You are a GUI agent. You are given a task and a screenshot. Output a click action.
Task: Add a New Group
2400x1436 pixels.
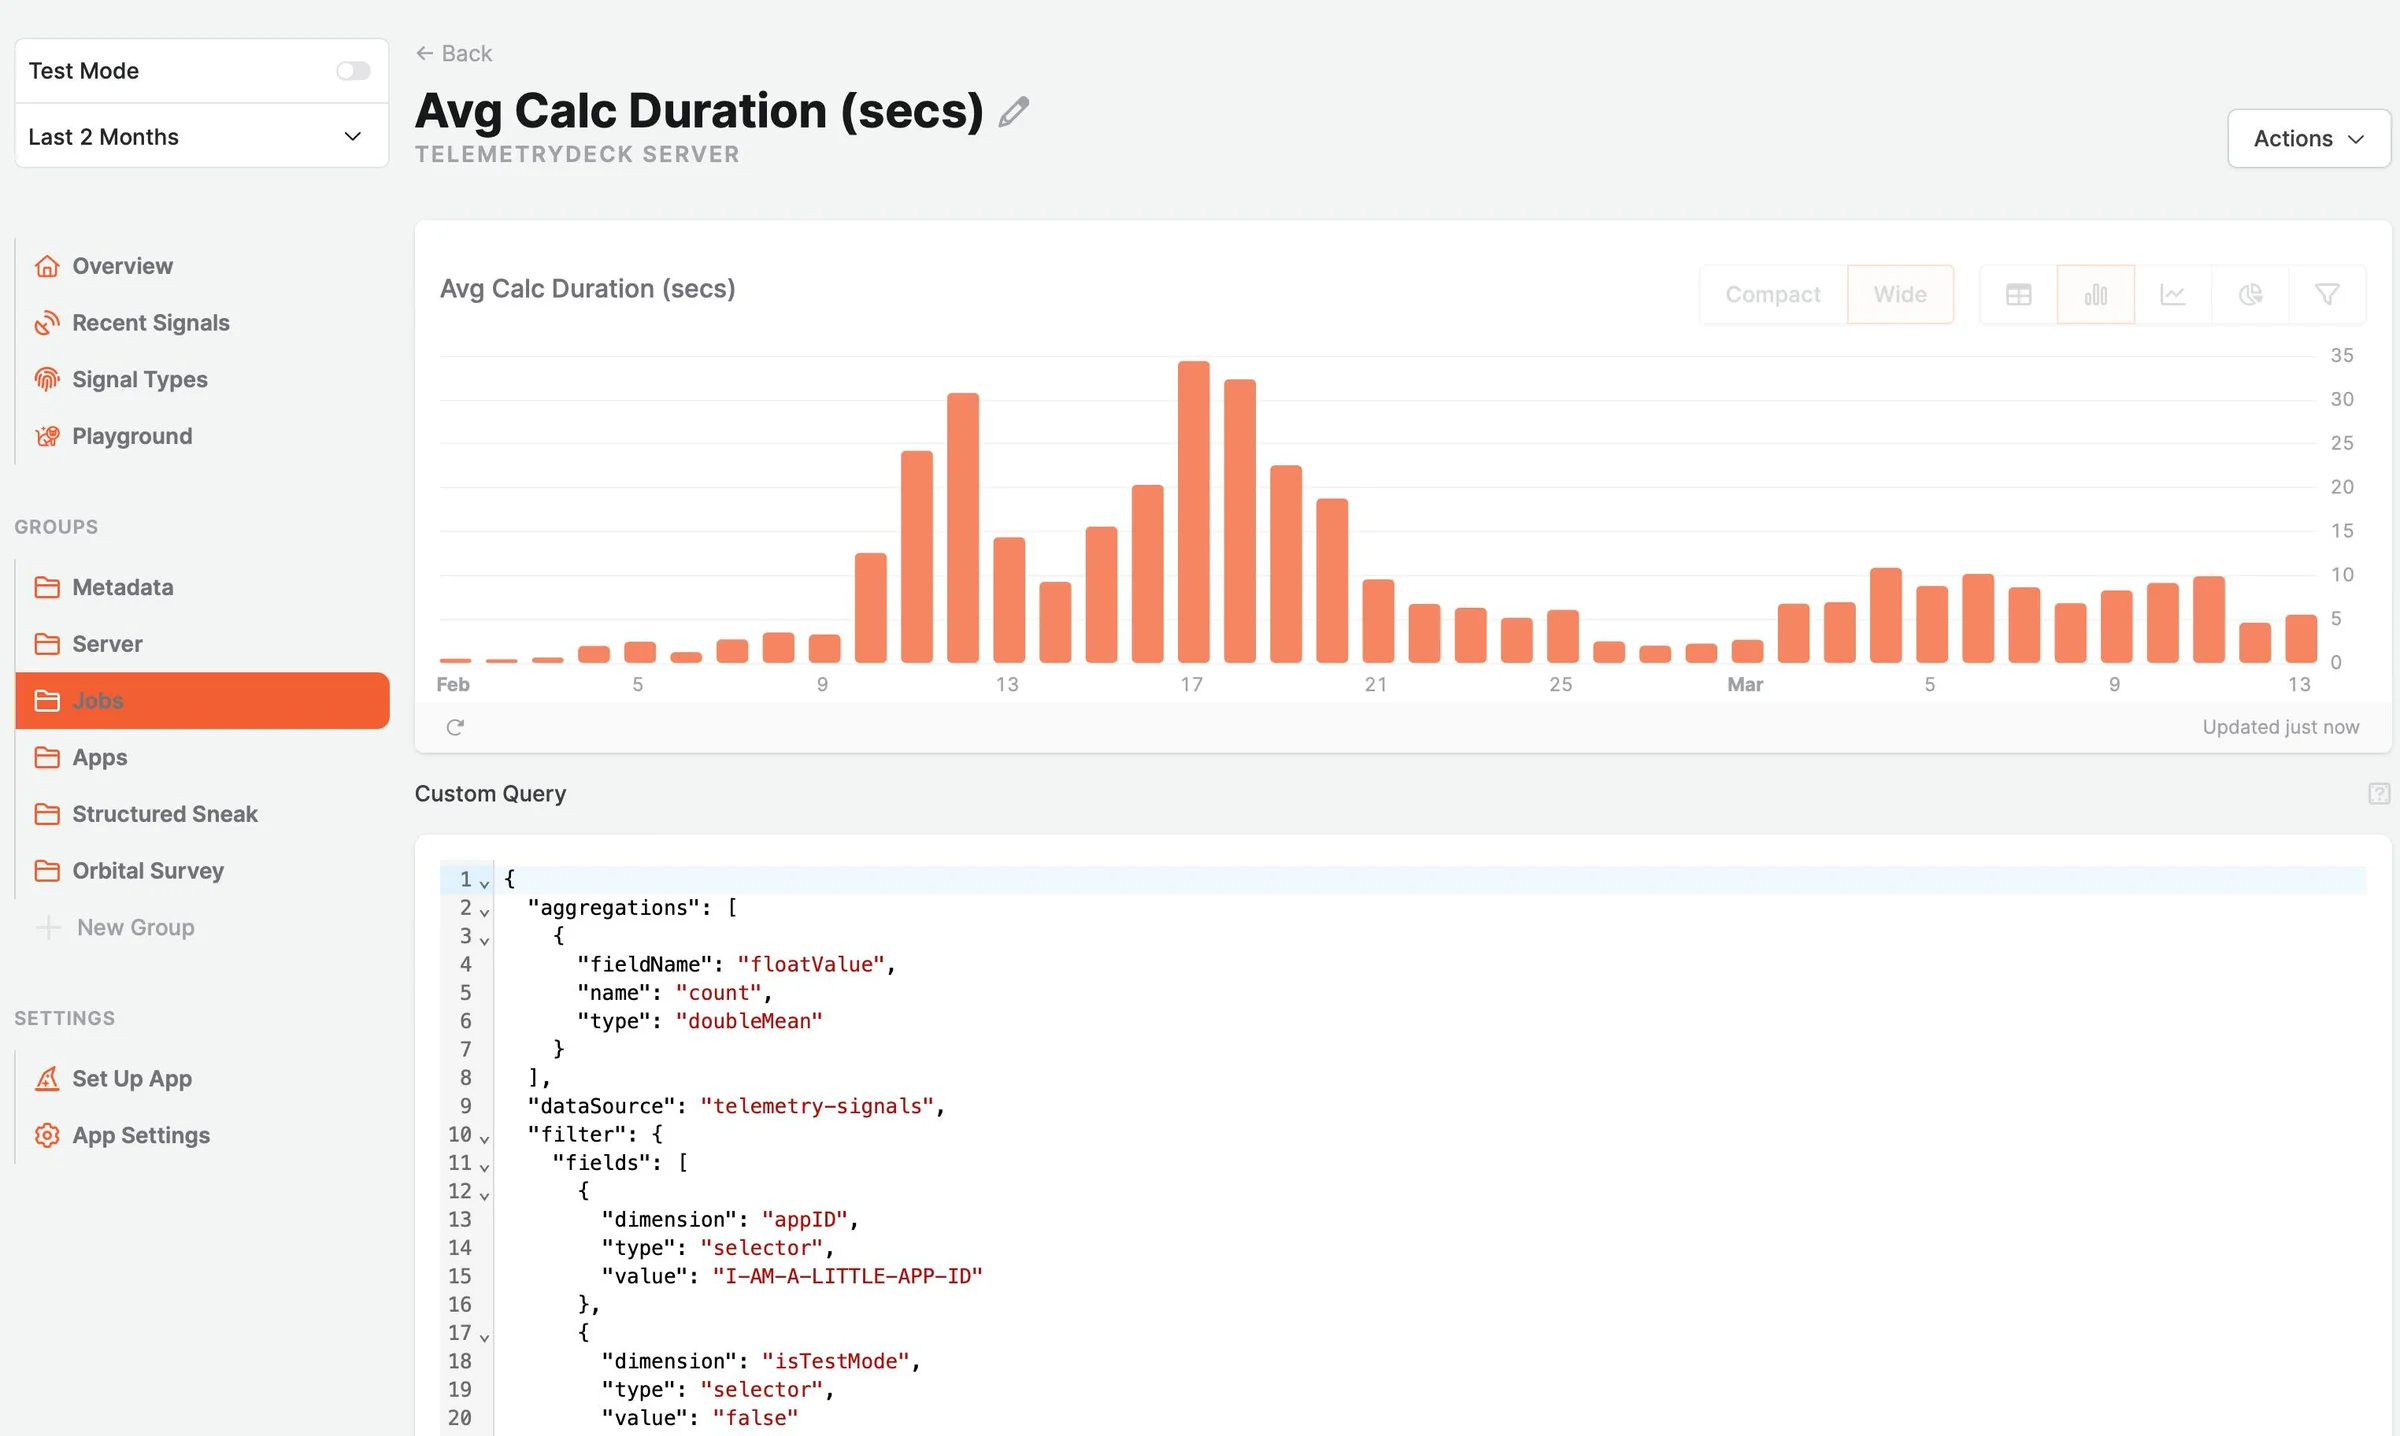point(115,928)
